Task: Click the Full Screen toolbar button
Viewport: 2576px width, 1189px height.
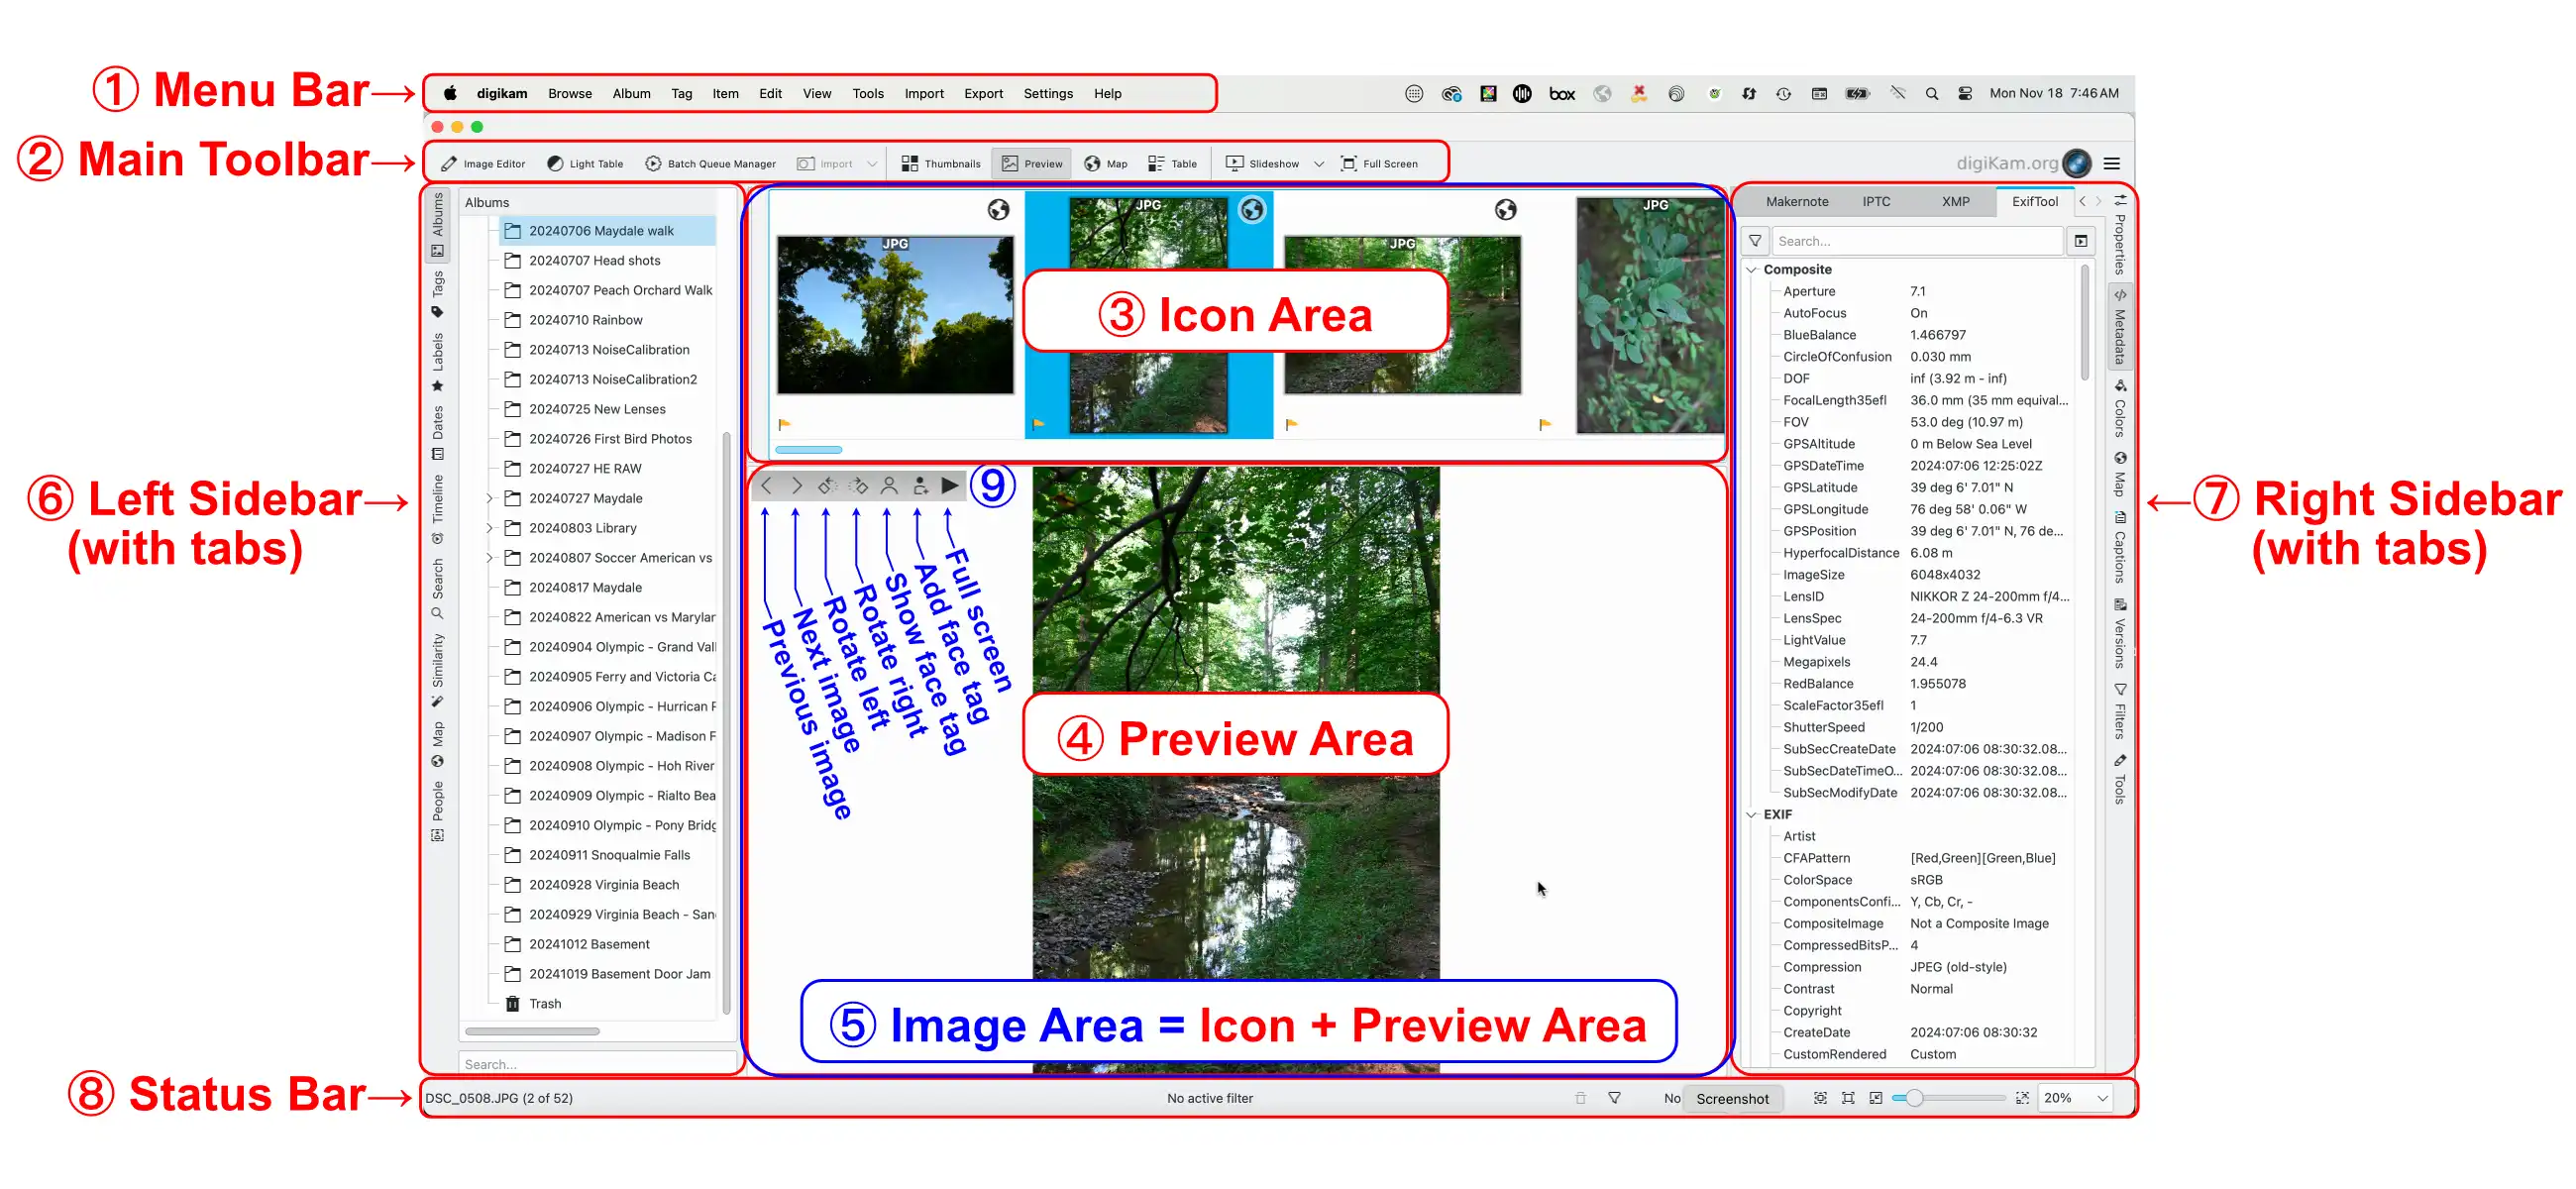Action: click(1379, 164)
